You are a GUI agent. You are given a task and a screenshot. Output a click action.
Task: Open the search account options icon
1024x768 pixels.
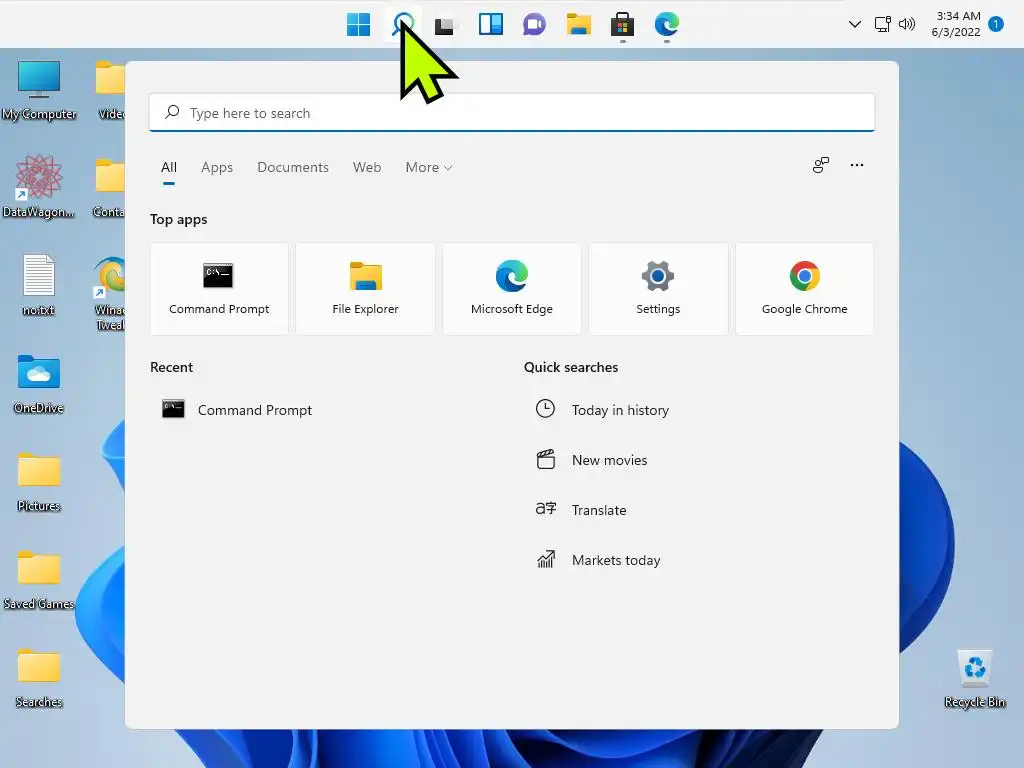pos(821,165)
